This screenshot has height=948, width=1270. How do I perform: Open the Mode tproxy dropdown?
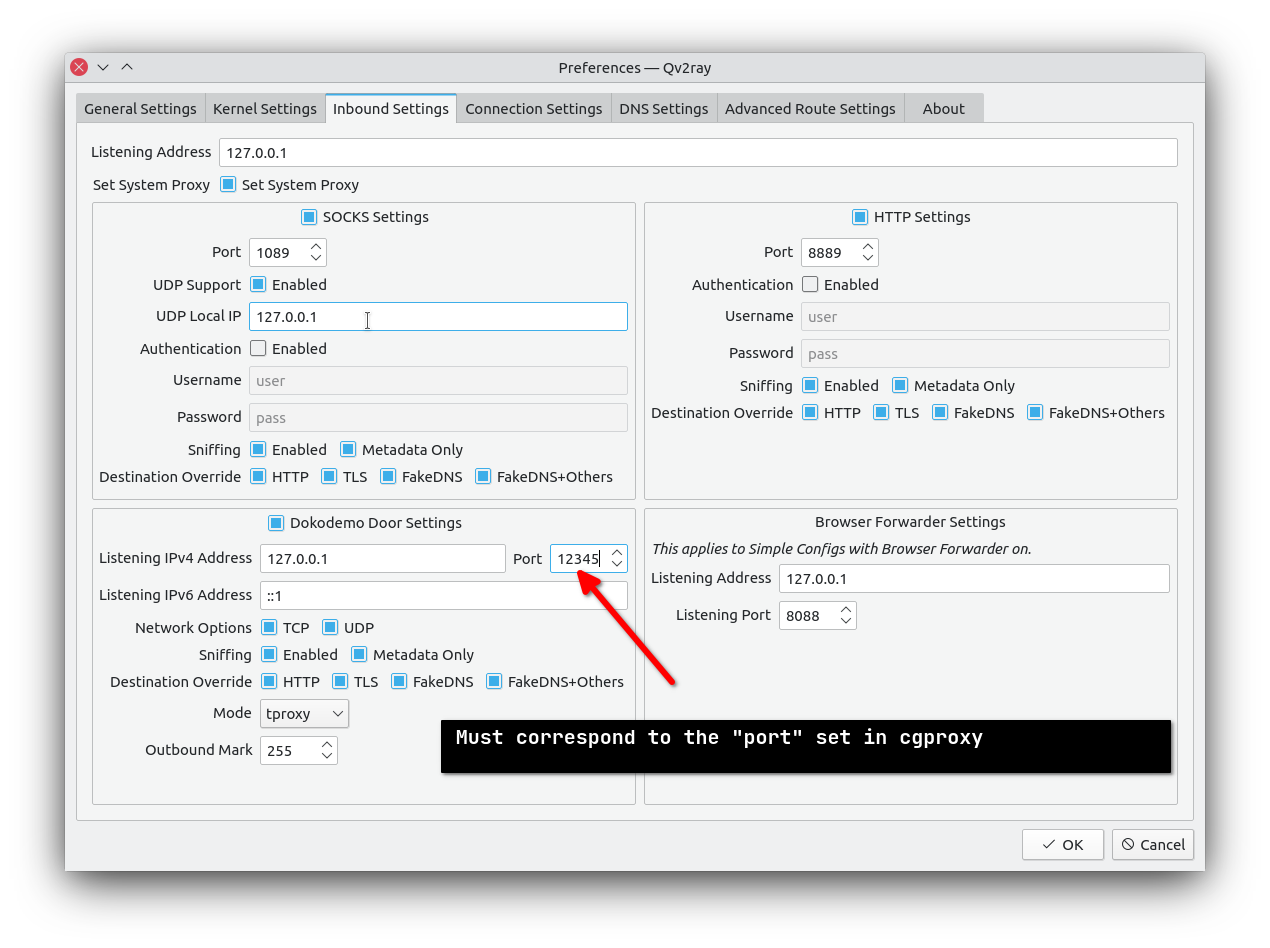pos(304,714)
